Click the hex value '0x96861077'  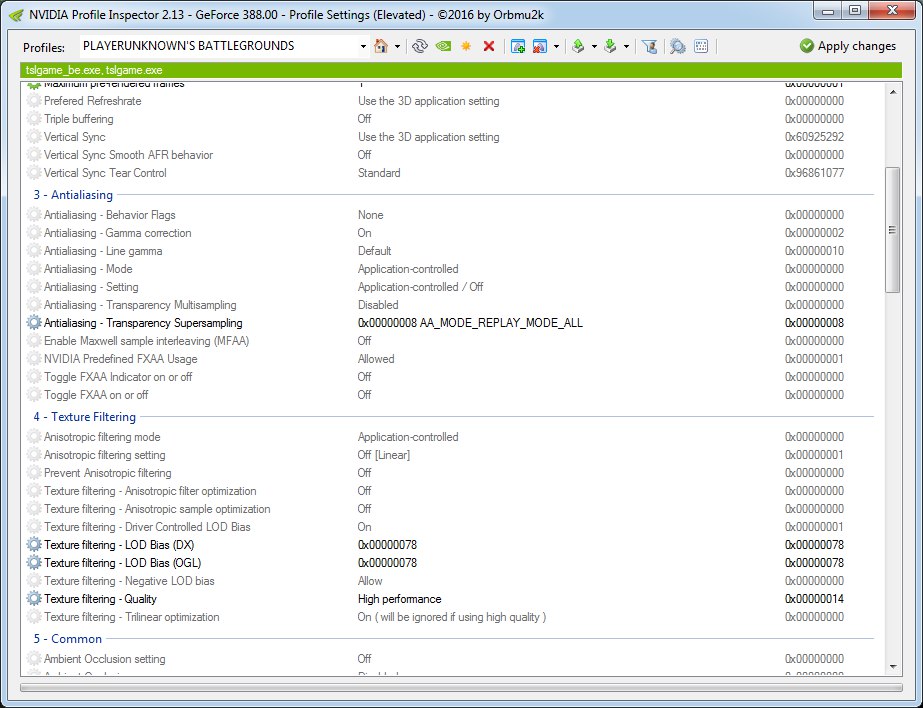point(814,172)
